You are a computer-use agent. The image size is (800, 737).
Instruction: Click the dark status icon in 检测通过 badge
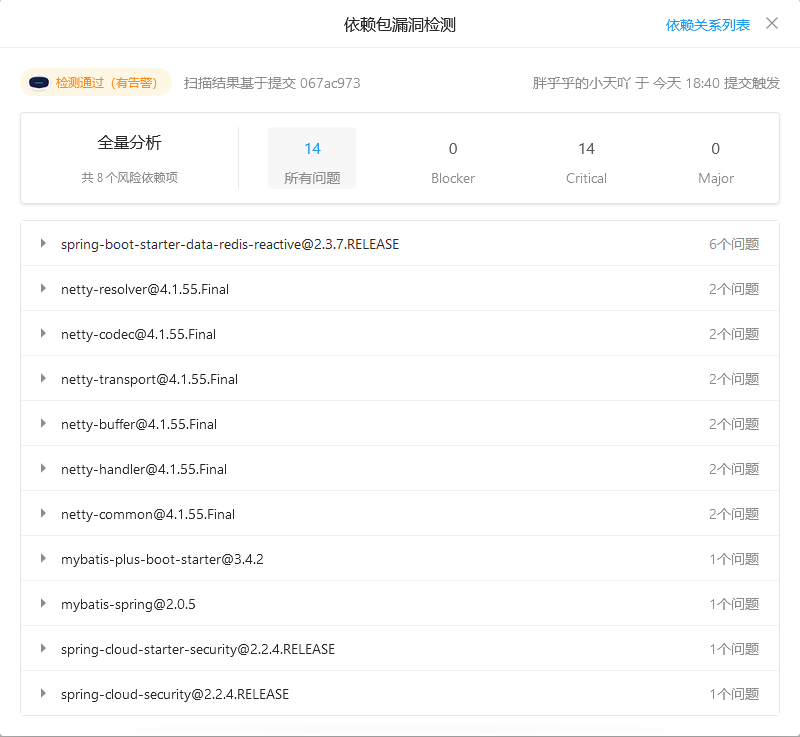point(39,83)
